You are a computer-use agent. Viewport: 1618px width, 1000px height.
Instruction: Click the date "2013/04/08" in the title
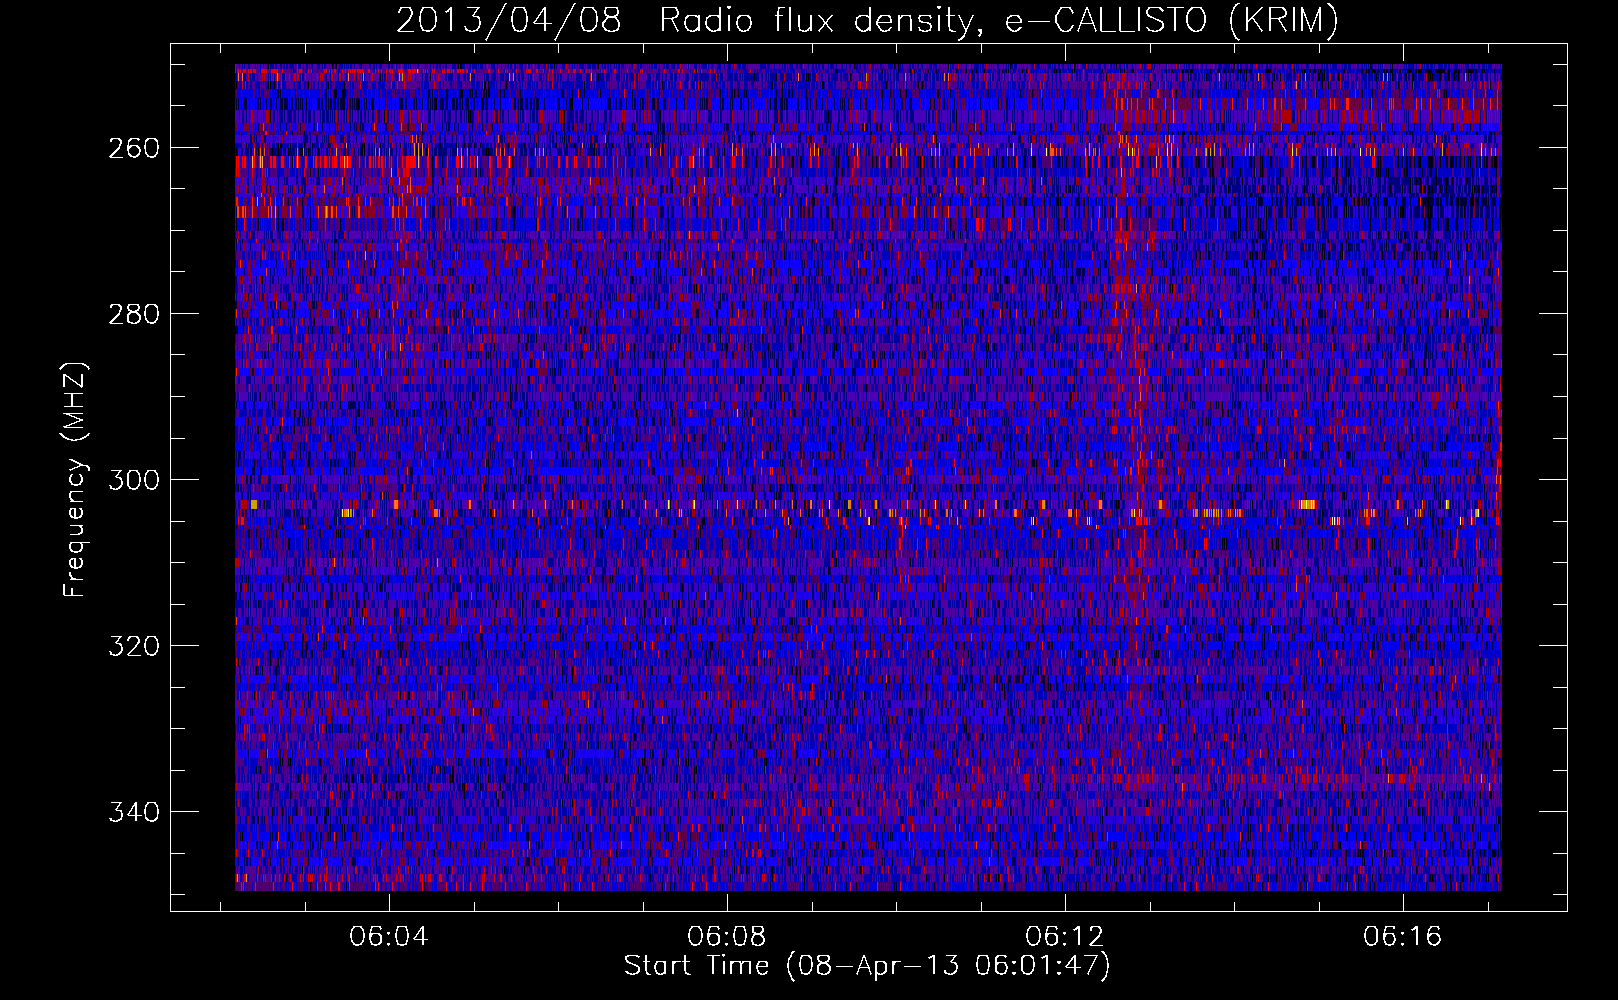509,20
